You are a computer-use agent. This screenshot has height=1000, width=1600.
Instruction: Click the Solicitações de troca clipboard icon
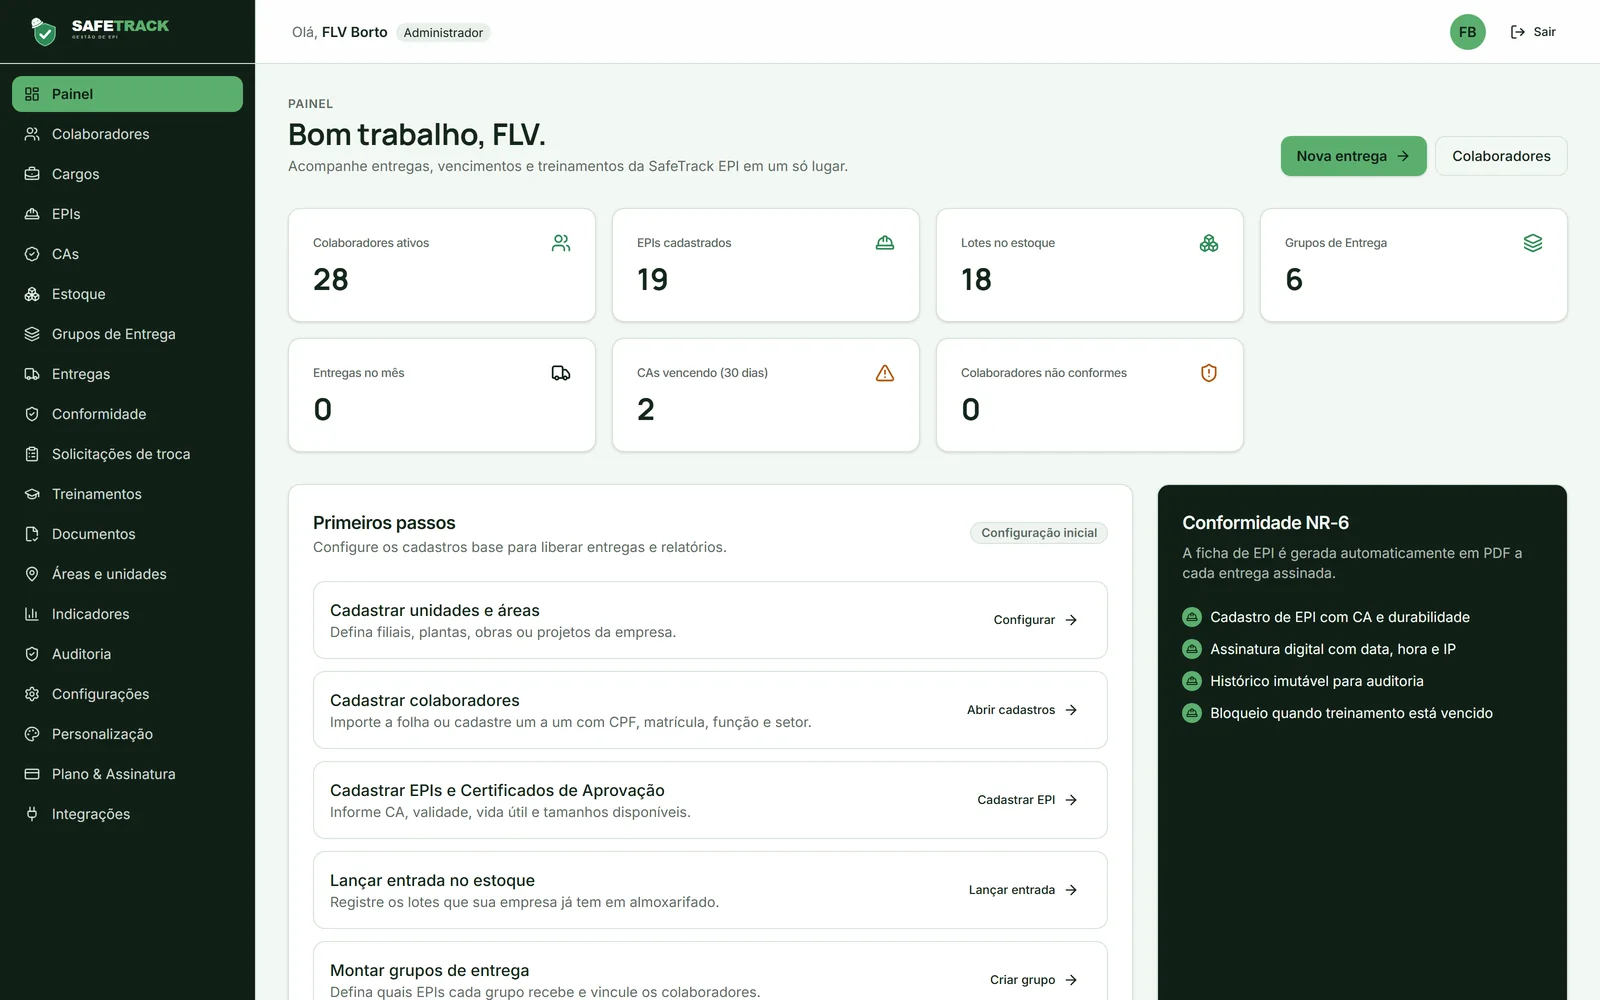(32, 454)
